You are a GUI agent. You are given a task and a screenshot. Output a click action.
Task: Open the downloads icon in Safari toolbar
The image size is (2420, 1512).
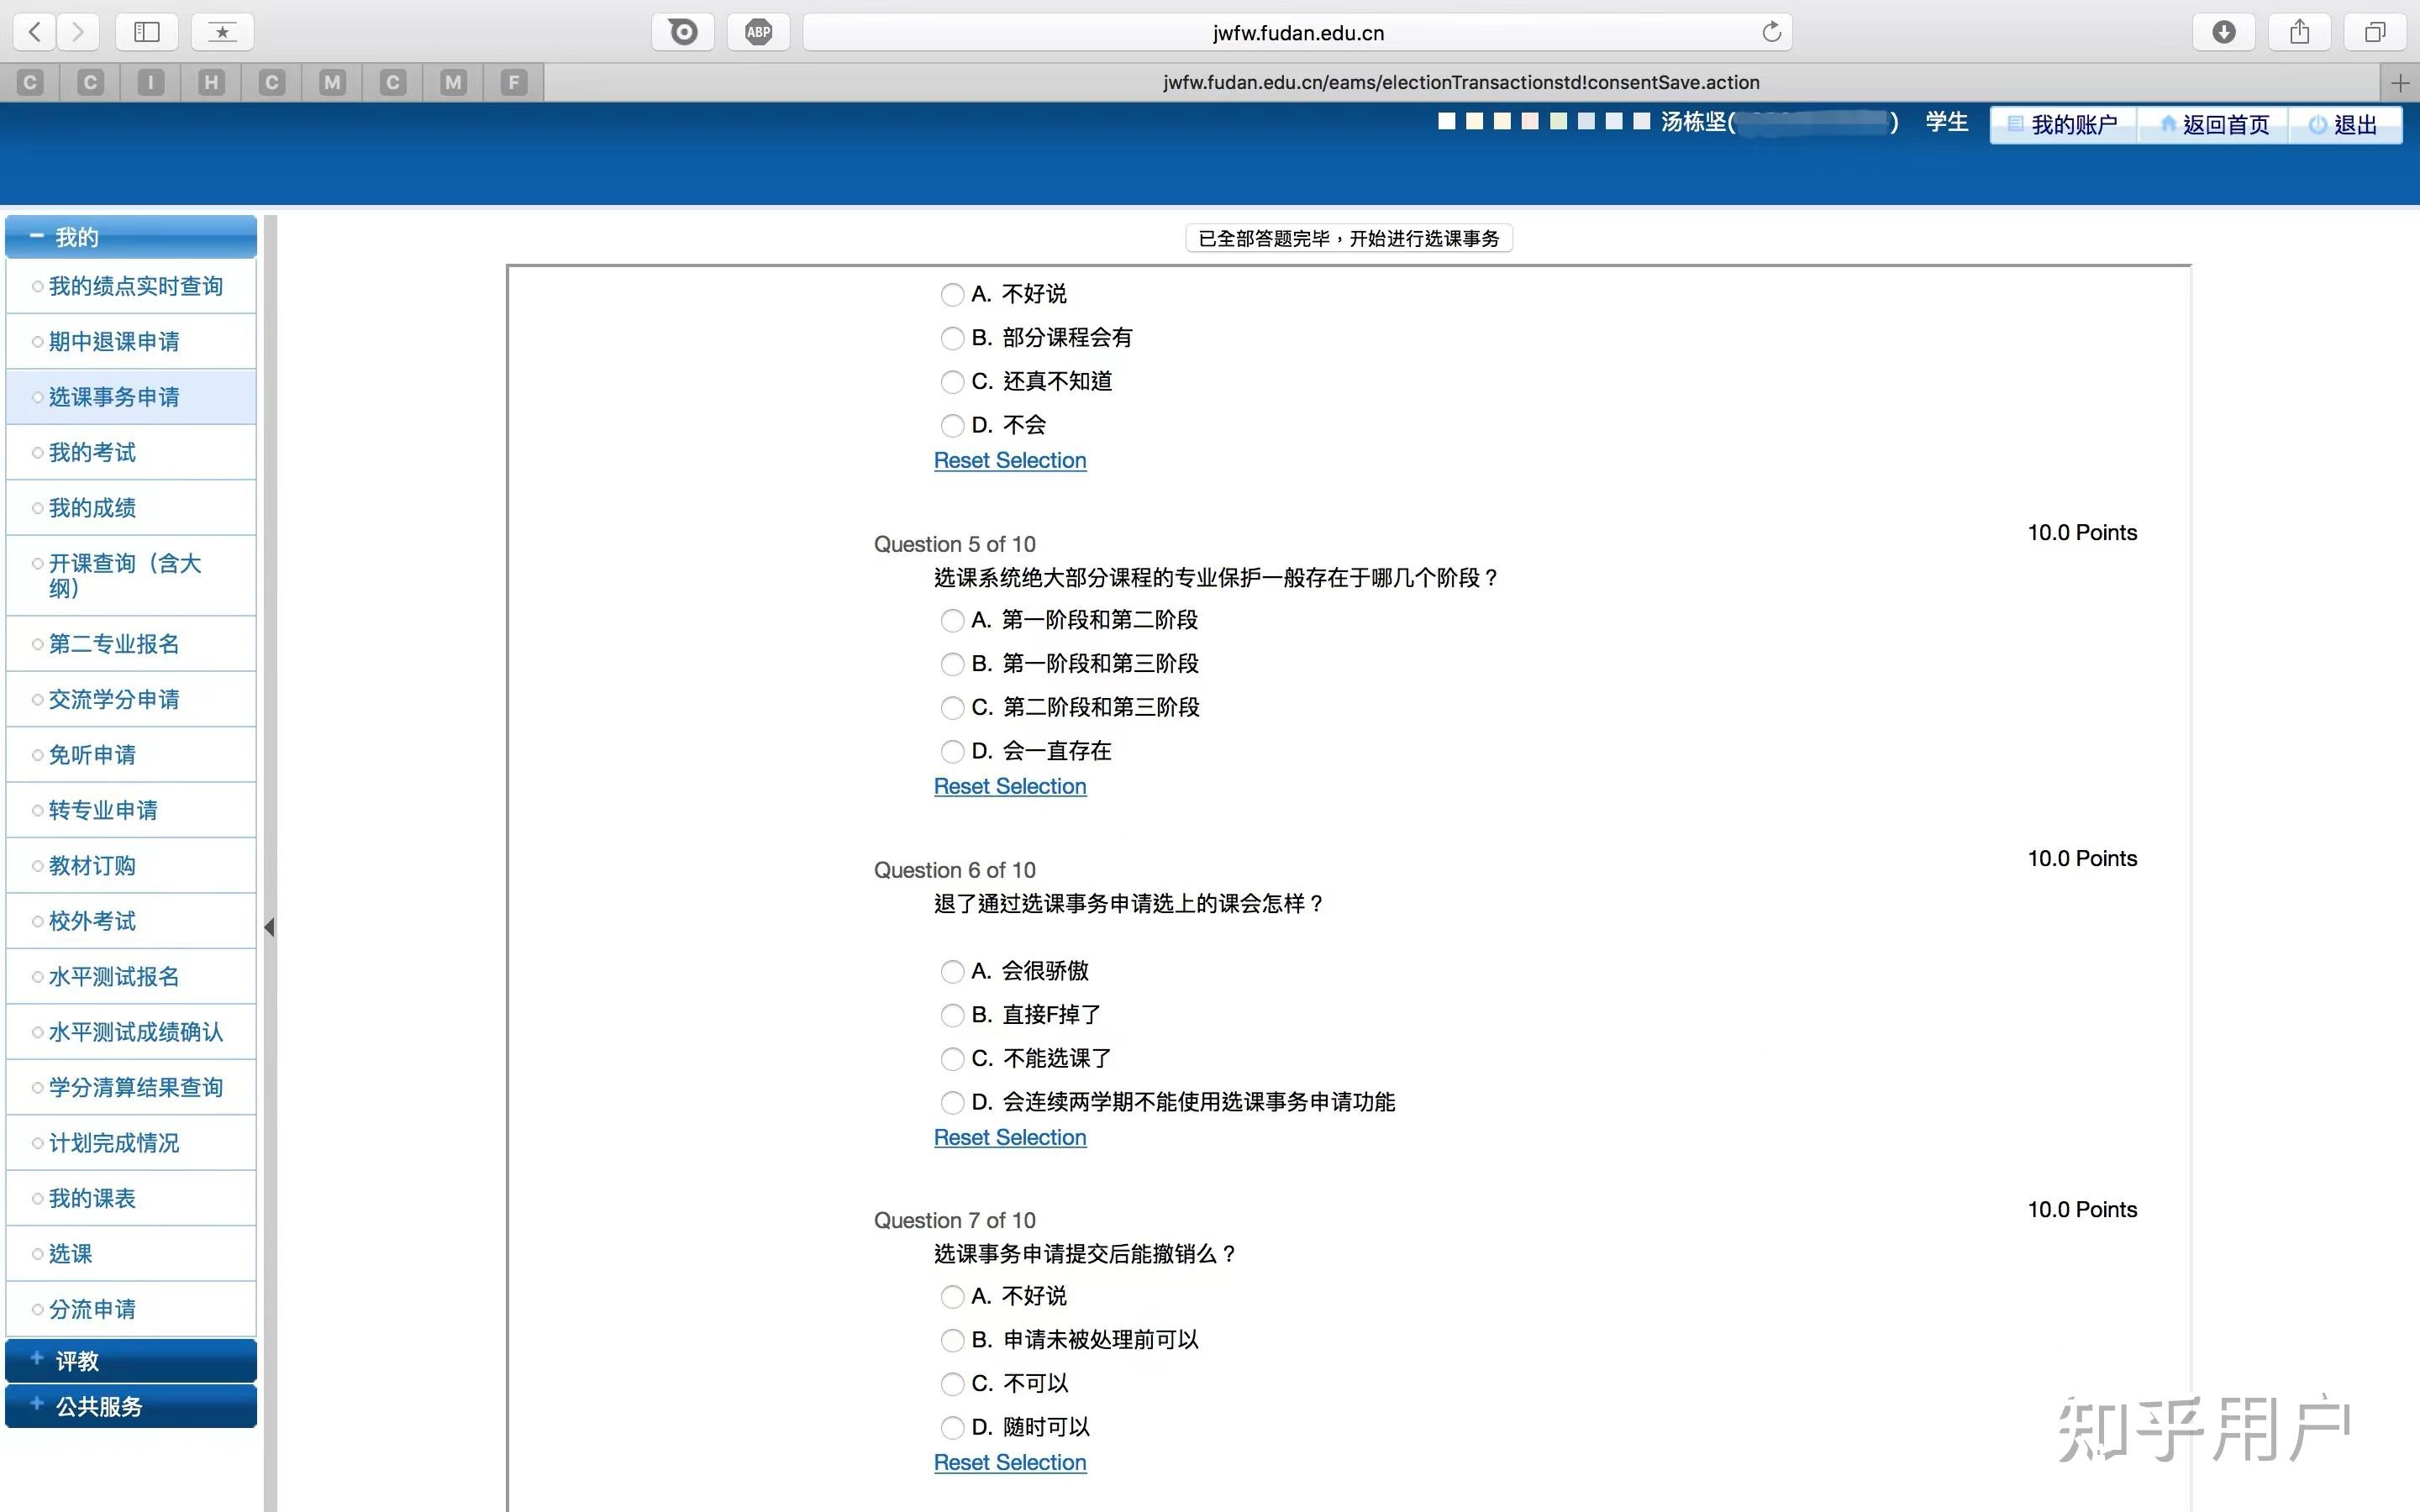(2224, 31)
